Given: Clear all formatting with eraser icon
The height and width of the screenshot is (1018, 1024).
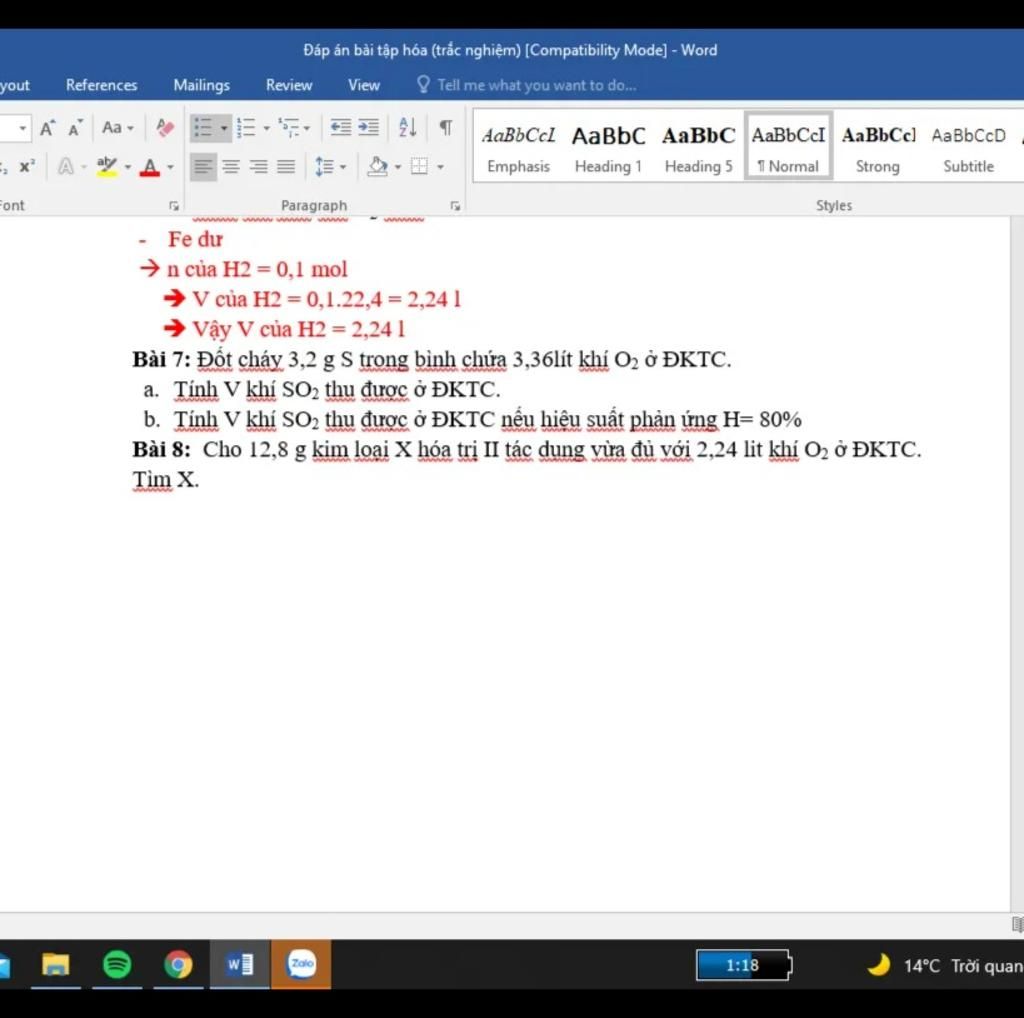Looking at the screenshot, I should point(165,127).
